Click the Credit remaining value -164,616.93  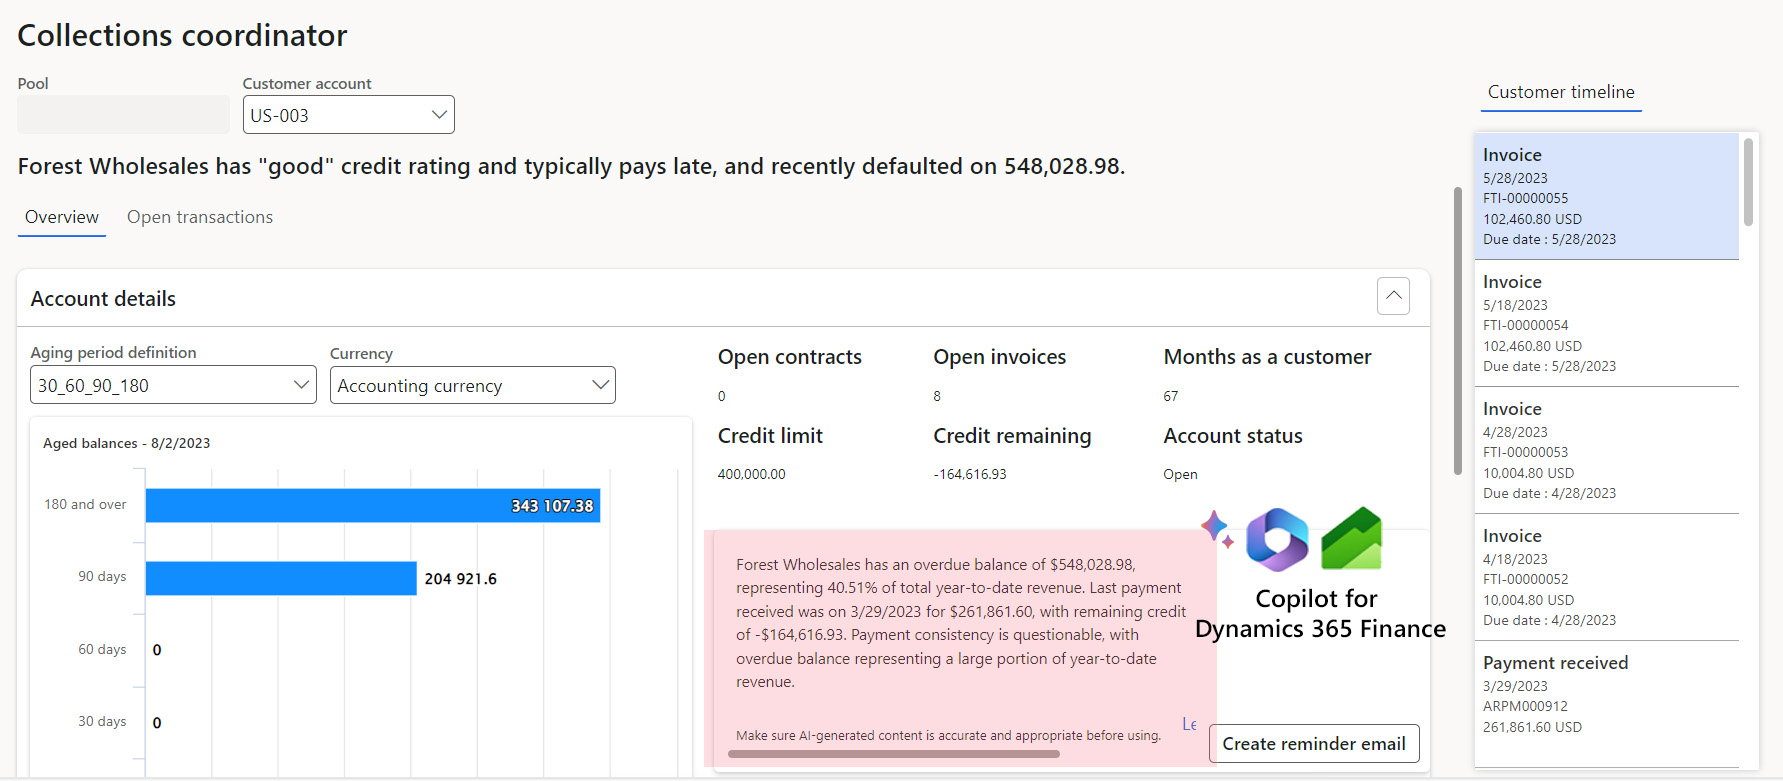point(970,474)
